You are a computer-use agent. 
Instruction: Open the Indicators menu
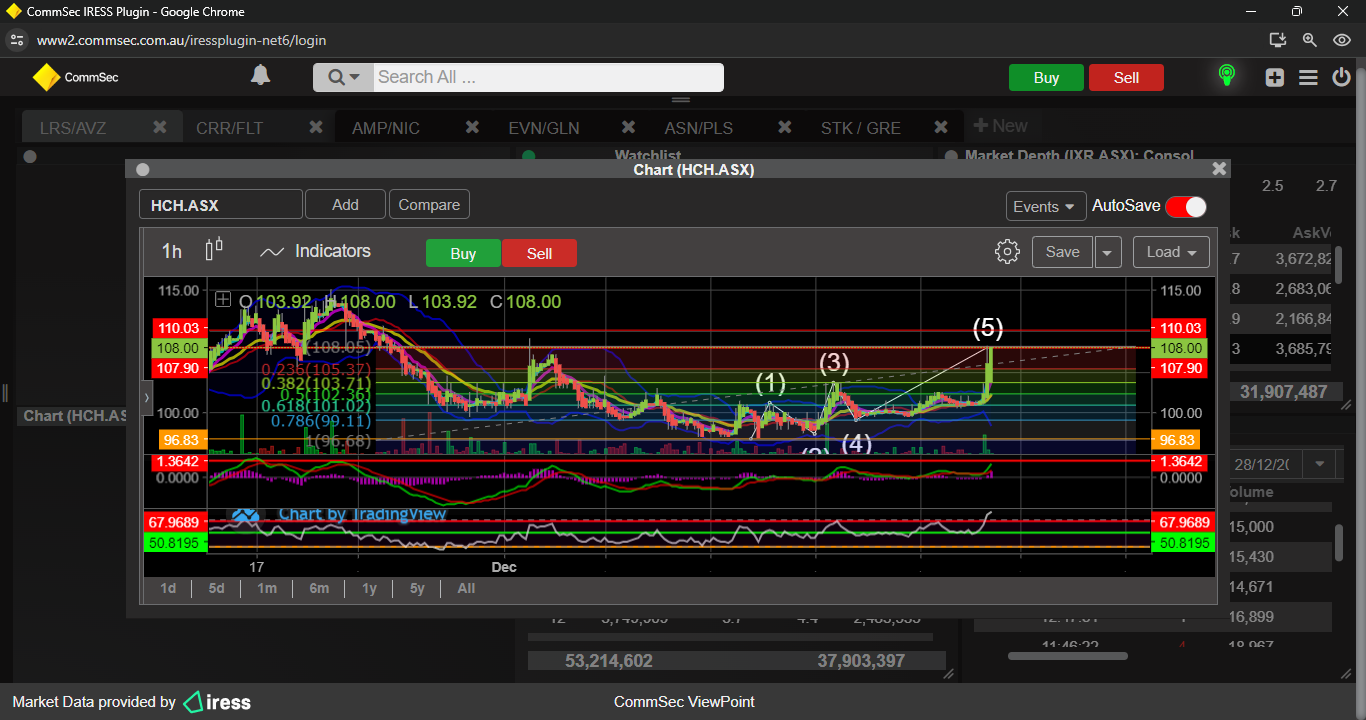click(x=315, y=252)
